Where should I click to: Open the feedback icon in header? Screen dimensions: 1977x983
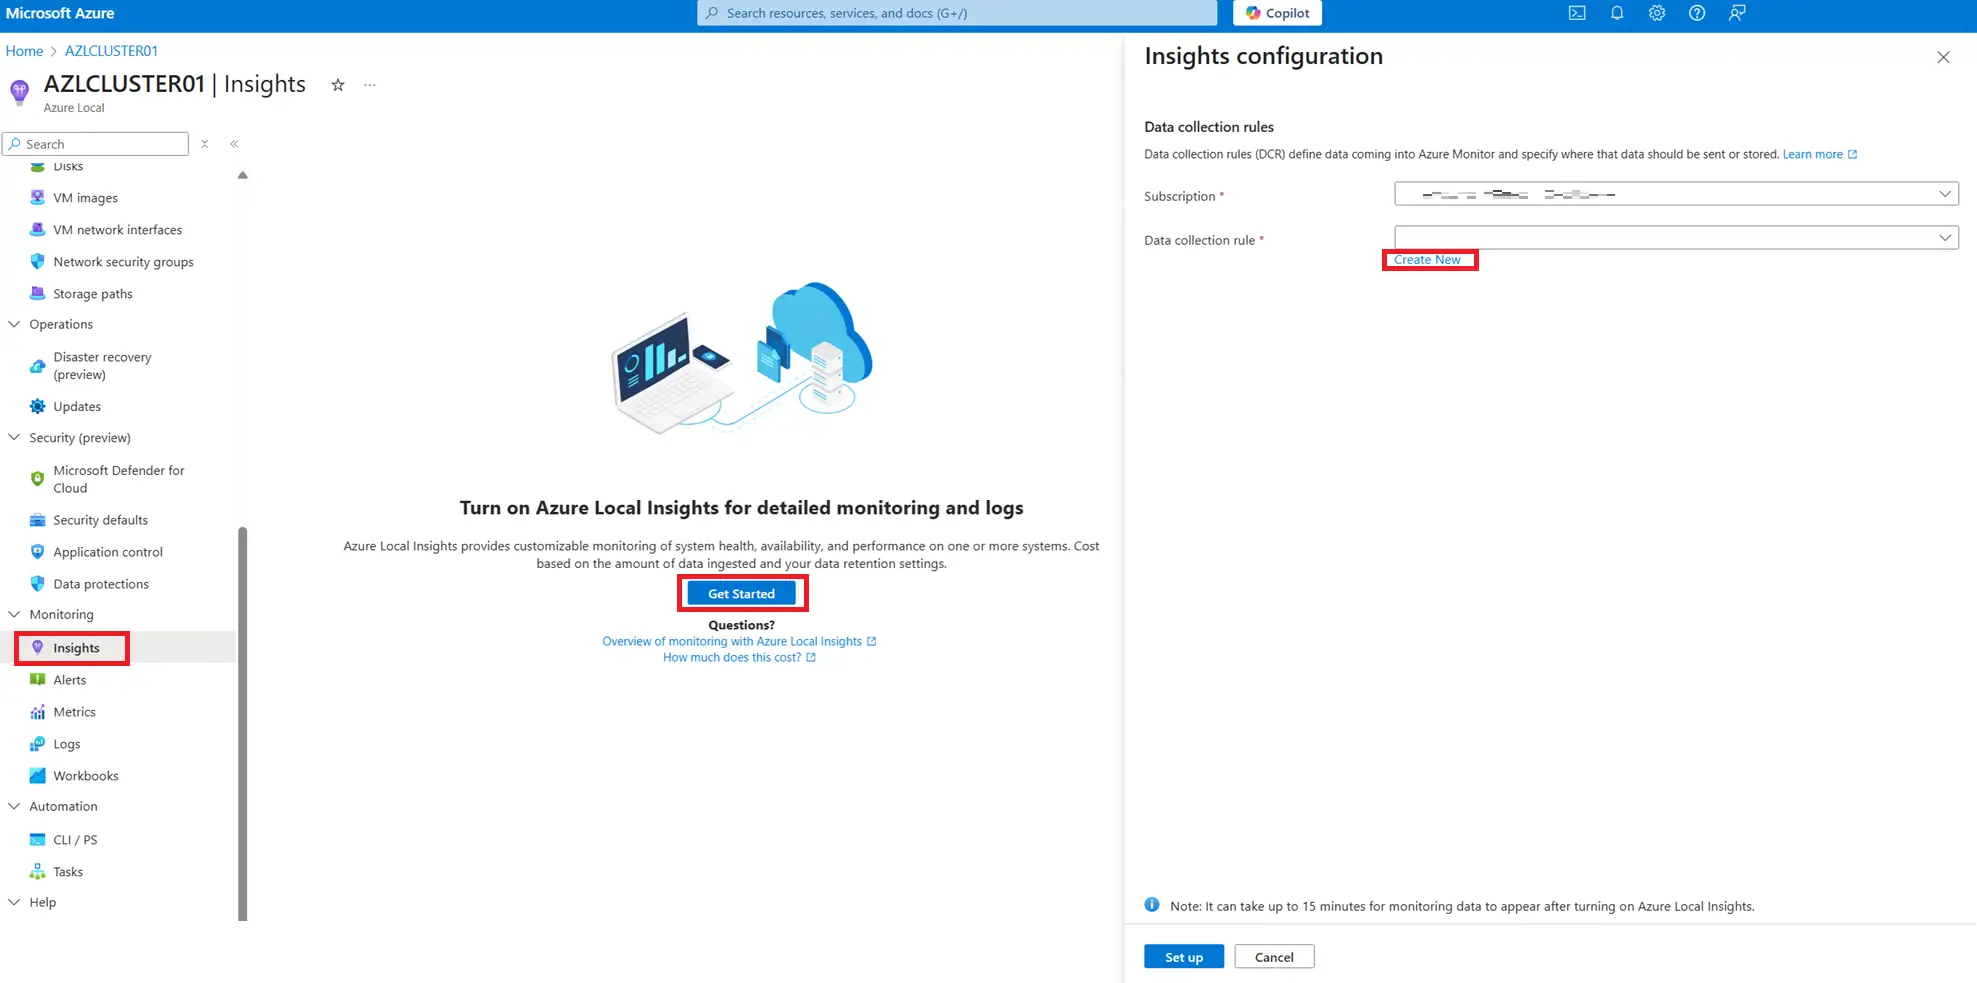click(x=1737, y=13)
